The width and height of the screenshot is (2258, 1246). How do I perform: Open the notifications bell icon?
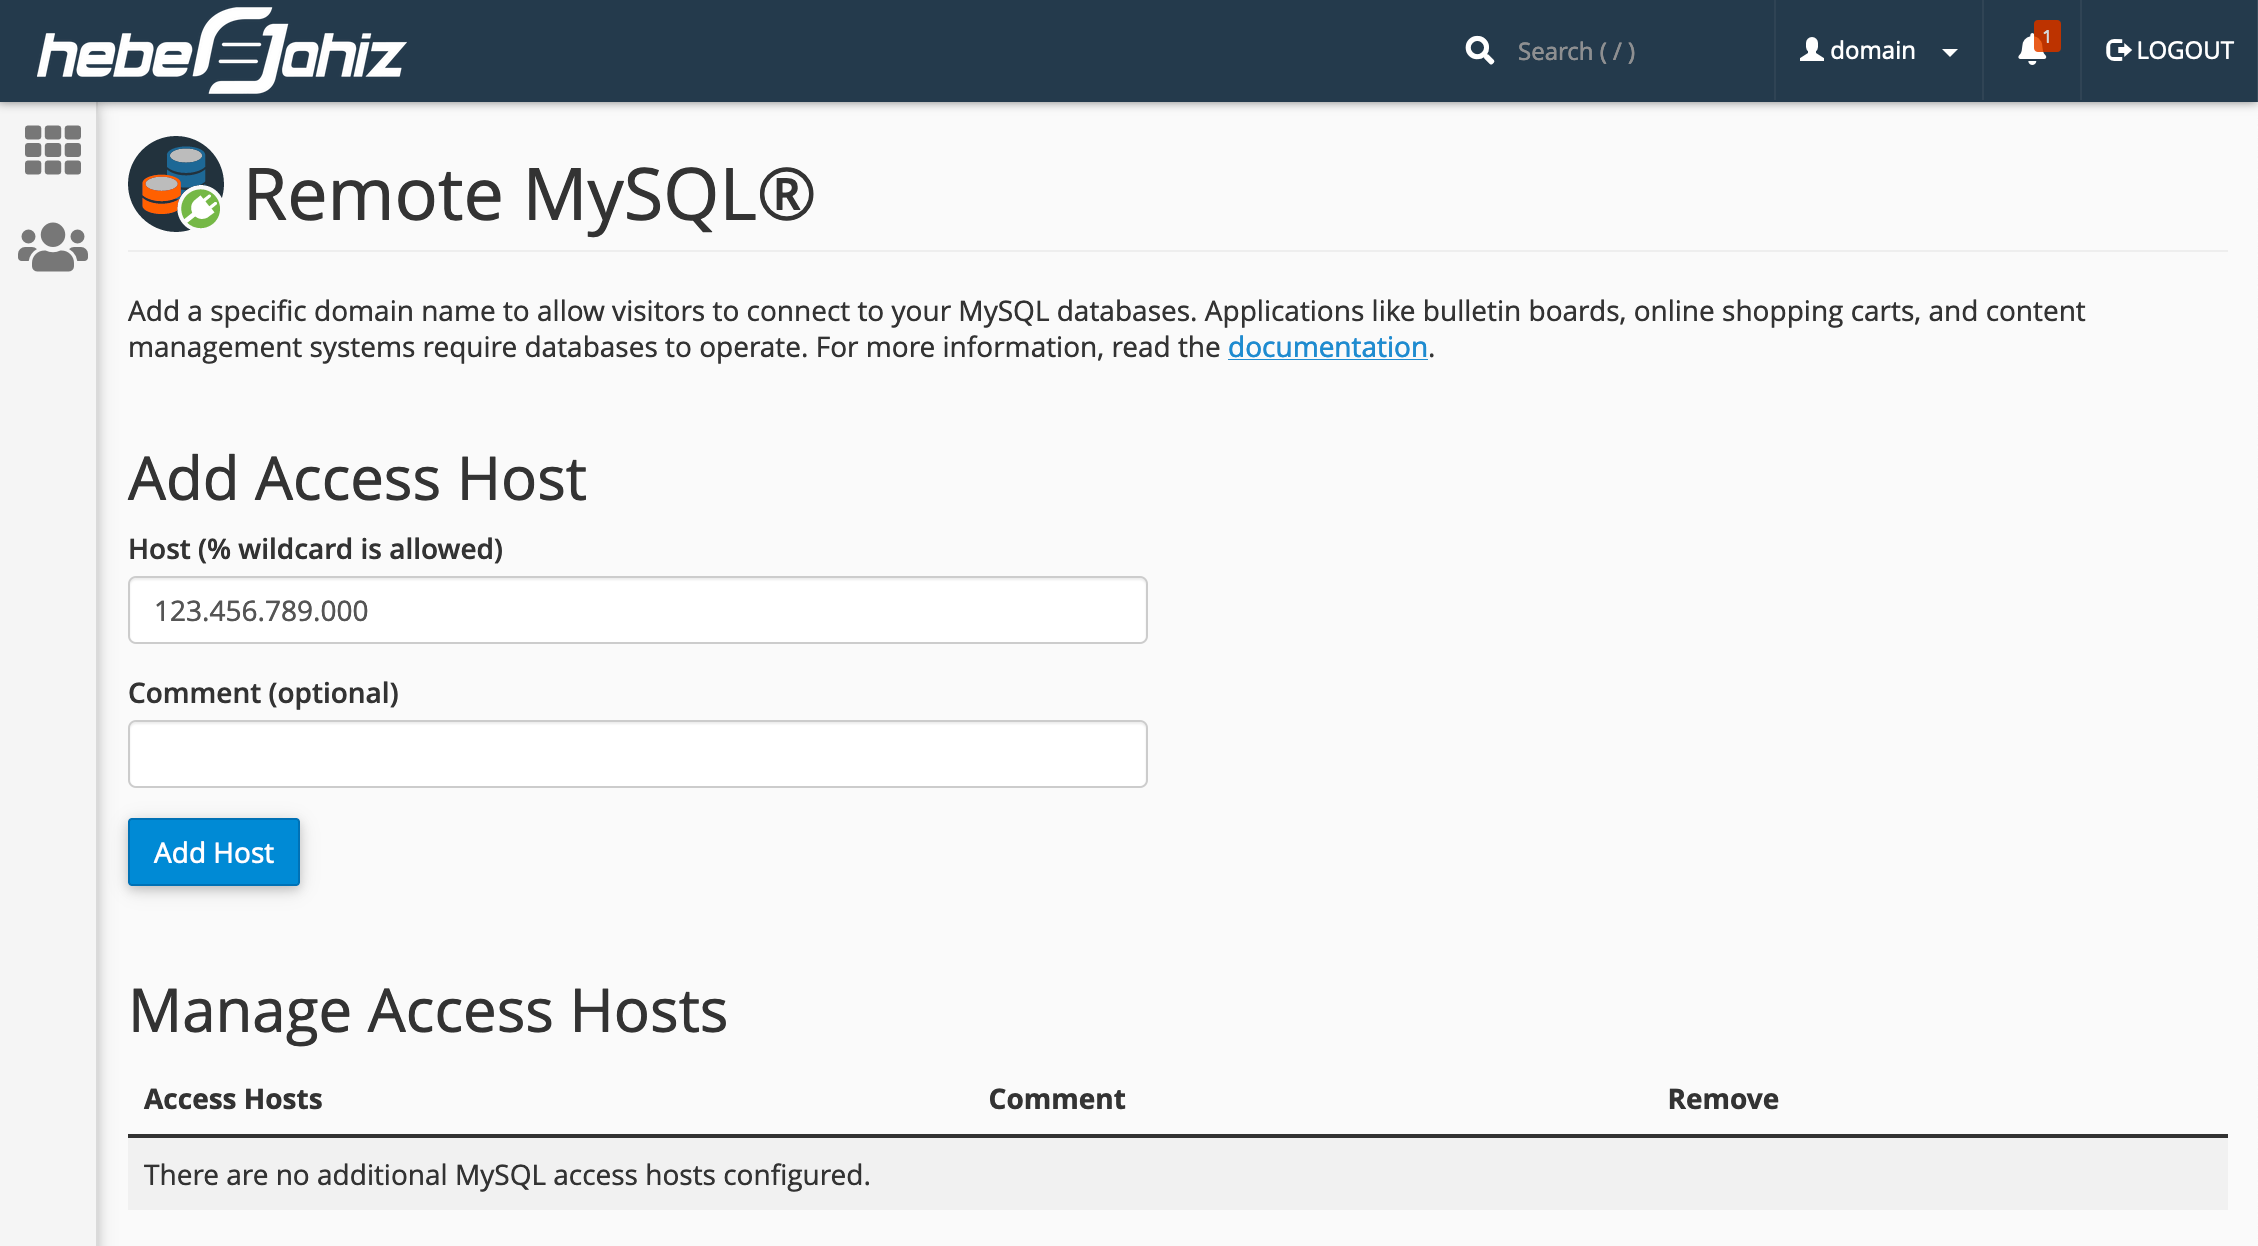coord(2029,52)
